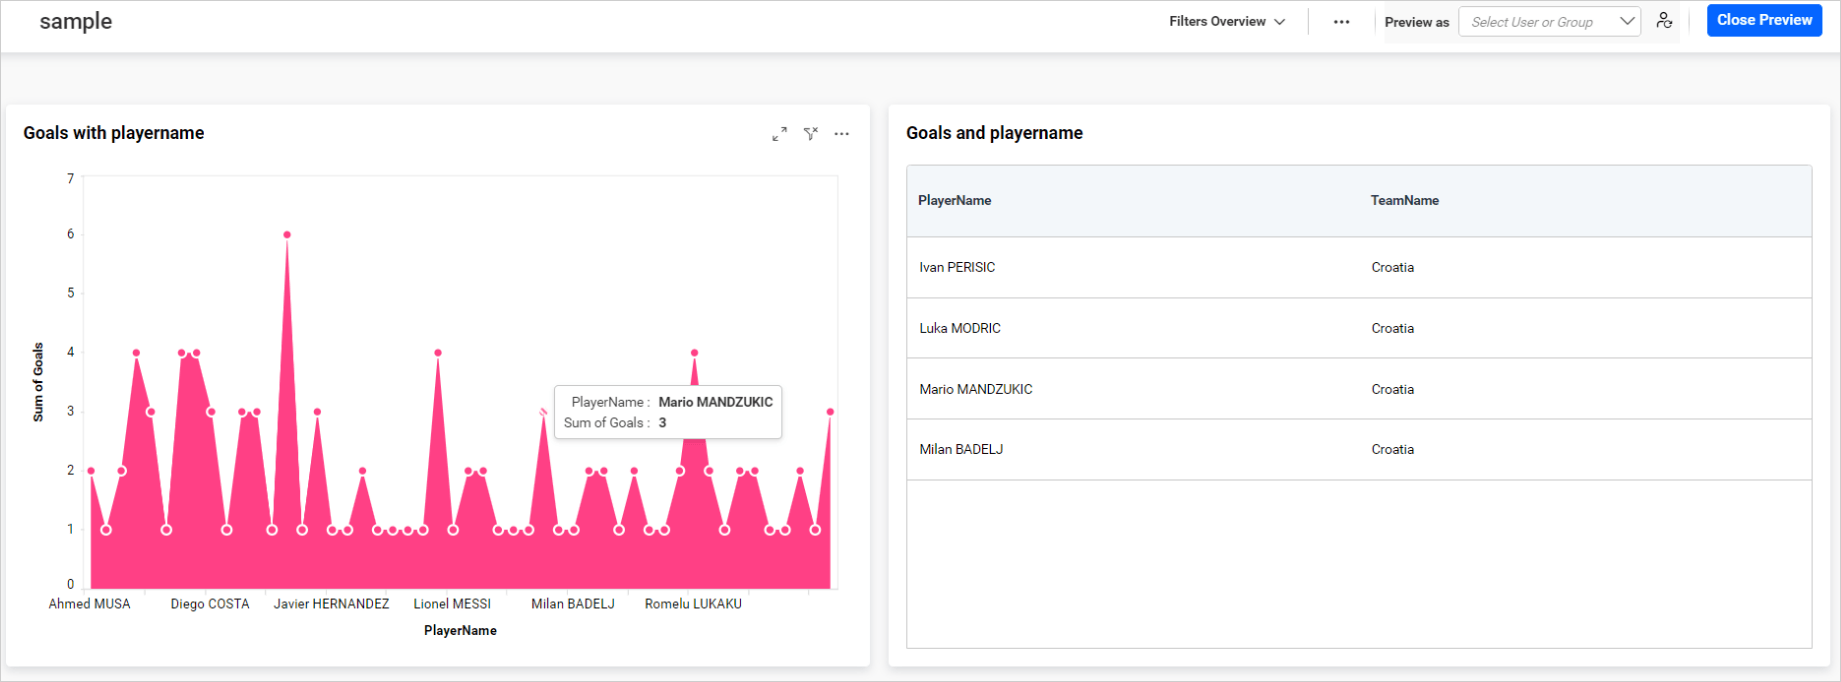Open chart widget more options menu
The width and height of the screenshot is (1841, 682).
click(842, 134)
